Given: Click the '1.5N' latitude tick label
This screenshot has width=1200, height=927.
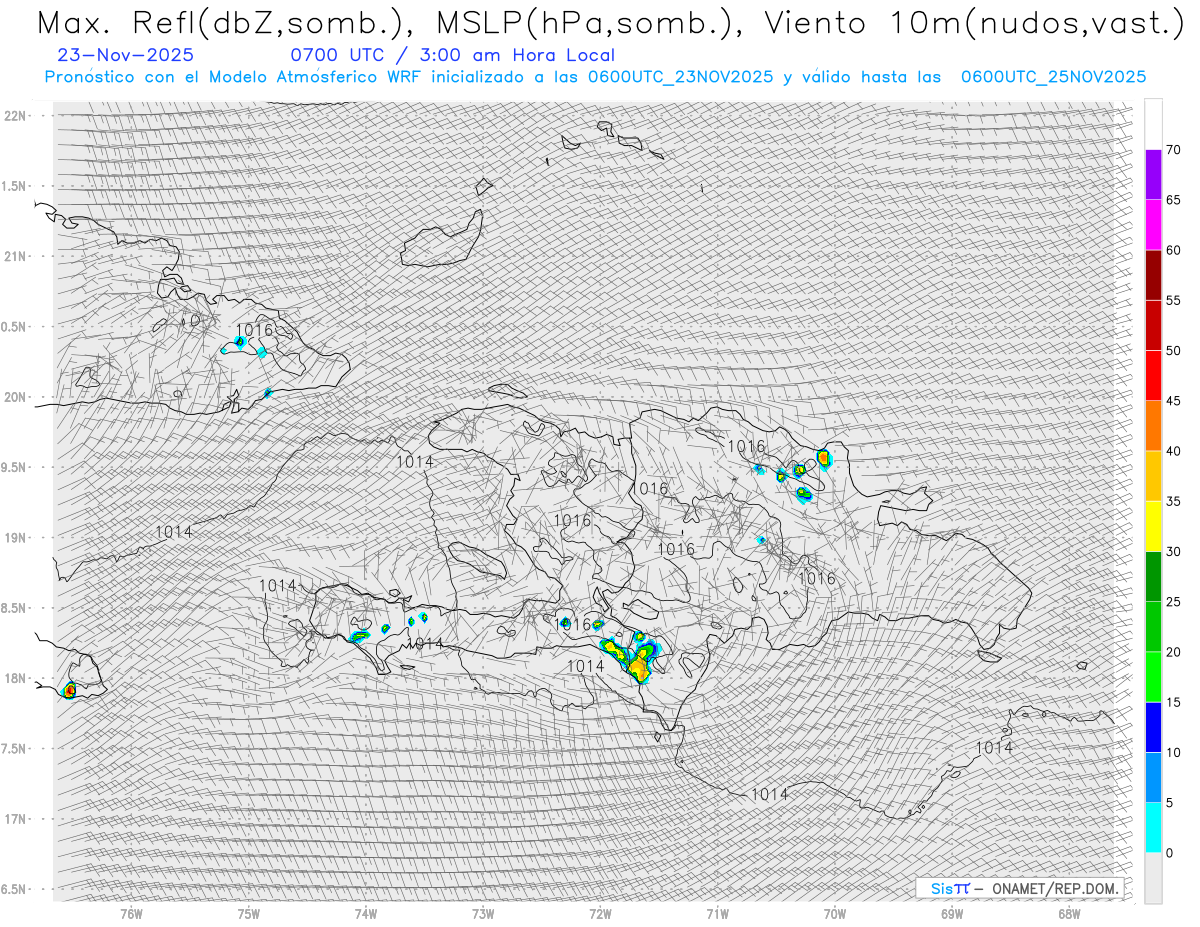Looking at the screenshot, I should pyautogui.click(x=15, y=186).
